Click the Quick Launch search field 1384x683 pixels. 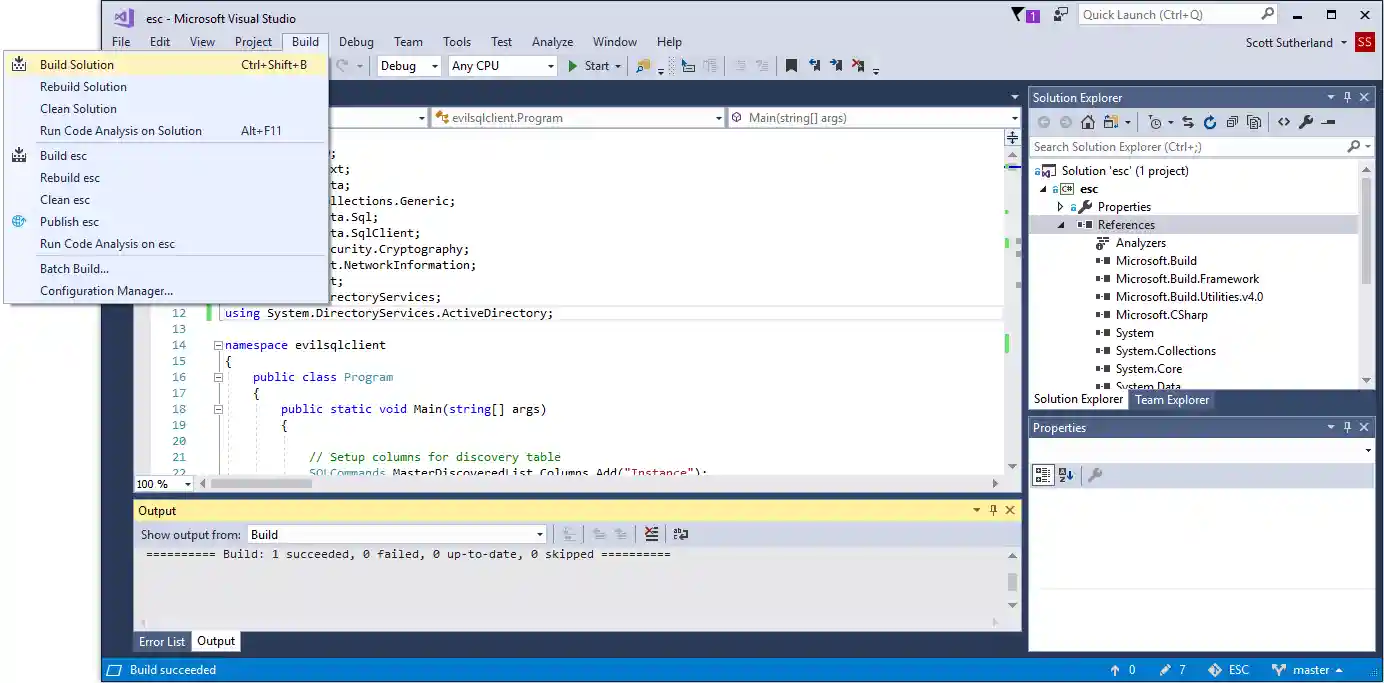click(x=1168, y=15)
